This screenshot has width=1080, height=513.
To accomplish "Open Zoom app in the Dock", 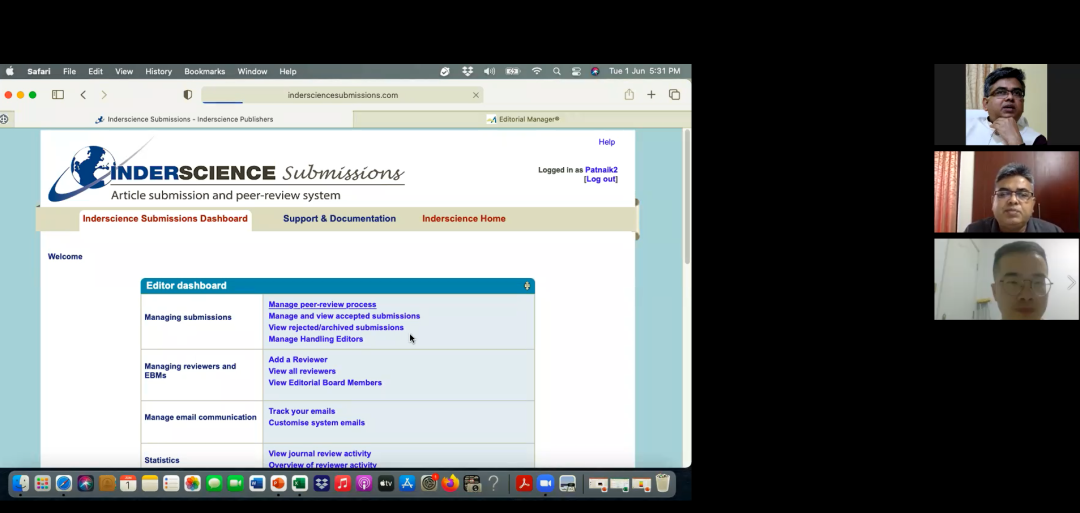I will [546, 483].
